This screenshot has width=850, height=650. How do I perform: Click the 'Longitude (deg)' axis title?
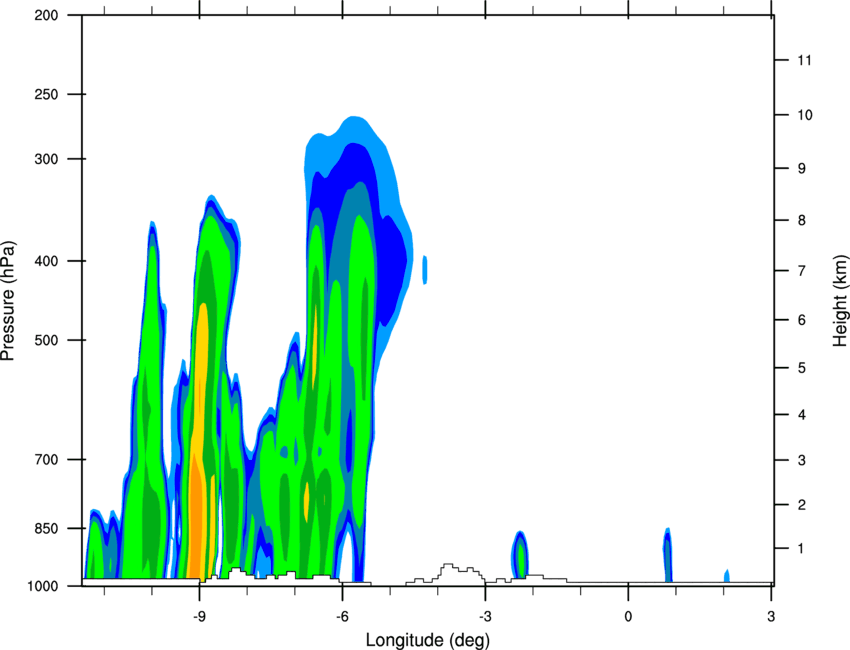(428, 640)
